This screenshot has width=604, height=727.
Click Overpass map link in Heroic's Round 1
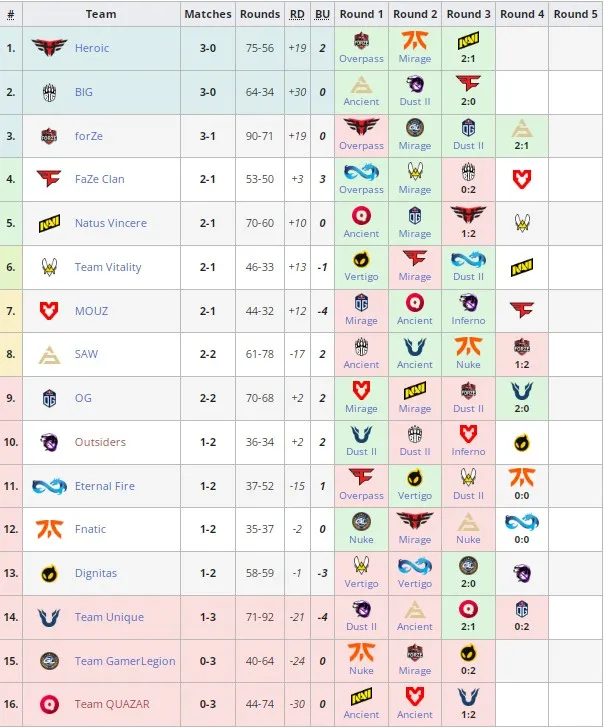click(x=361, y=59)
